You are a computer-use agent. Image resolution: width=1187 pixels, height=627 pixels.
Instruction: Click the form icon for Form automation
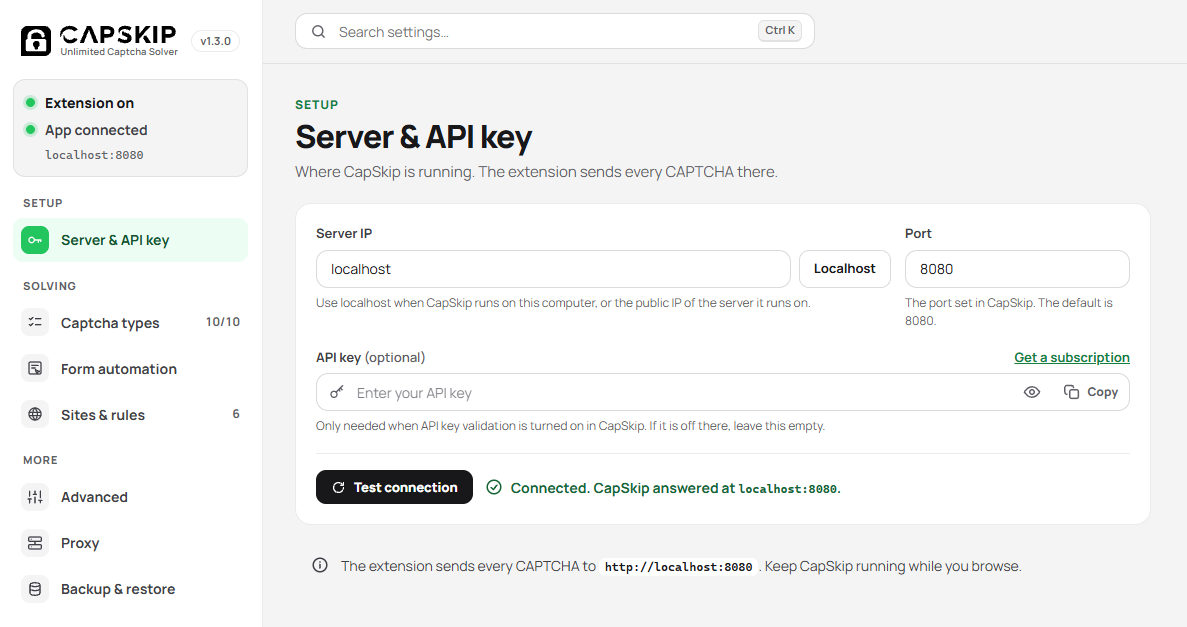35,369
